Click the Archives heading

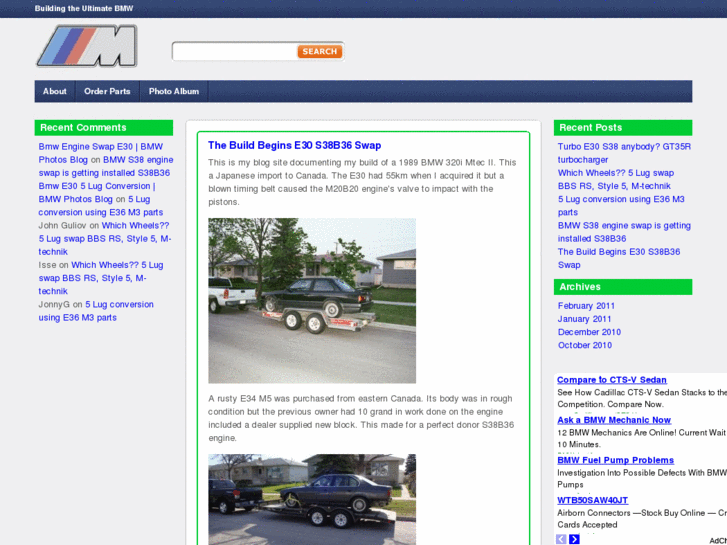[623, 287]
